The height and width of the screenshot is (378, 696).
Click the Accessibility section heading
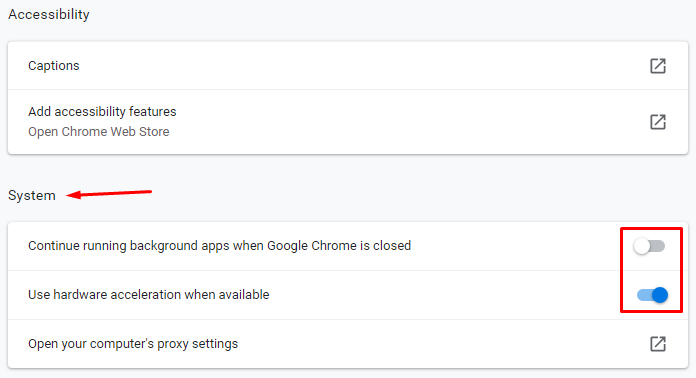click(49, 14)
